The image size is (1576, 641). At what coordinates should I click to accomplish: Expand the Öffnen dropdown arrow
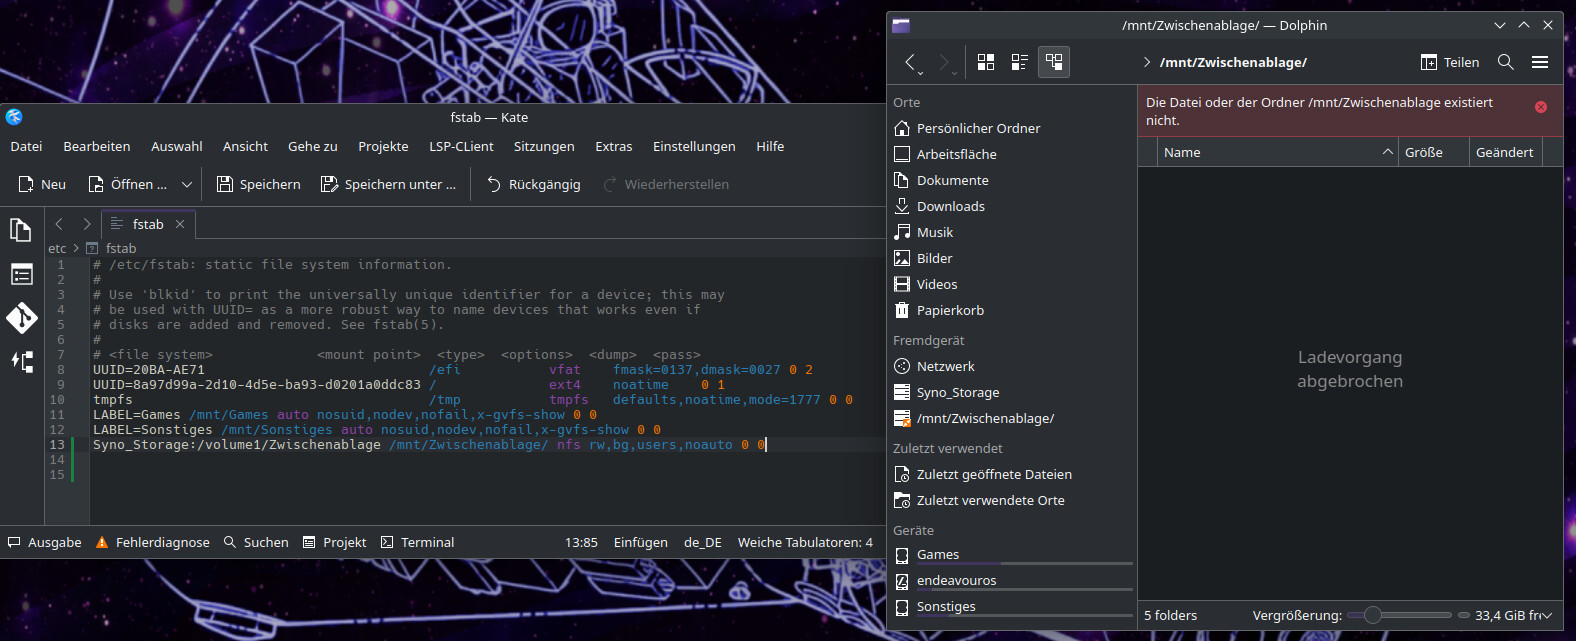tap(187, 184)
